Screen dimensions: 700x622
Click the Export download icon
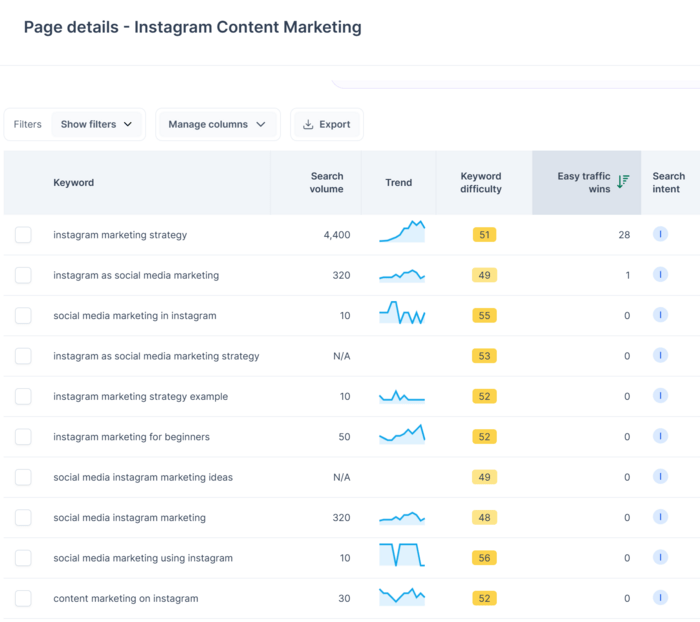point(308,125)
